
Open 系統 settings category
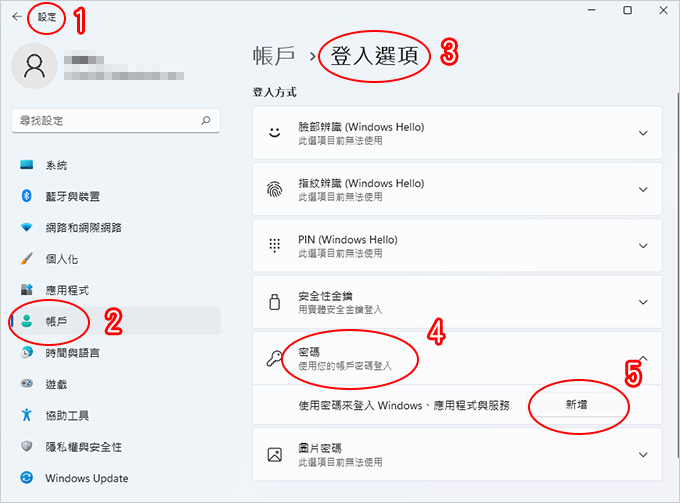tap(116, 165)
